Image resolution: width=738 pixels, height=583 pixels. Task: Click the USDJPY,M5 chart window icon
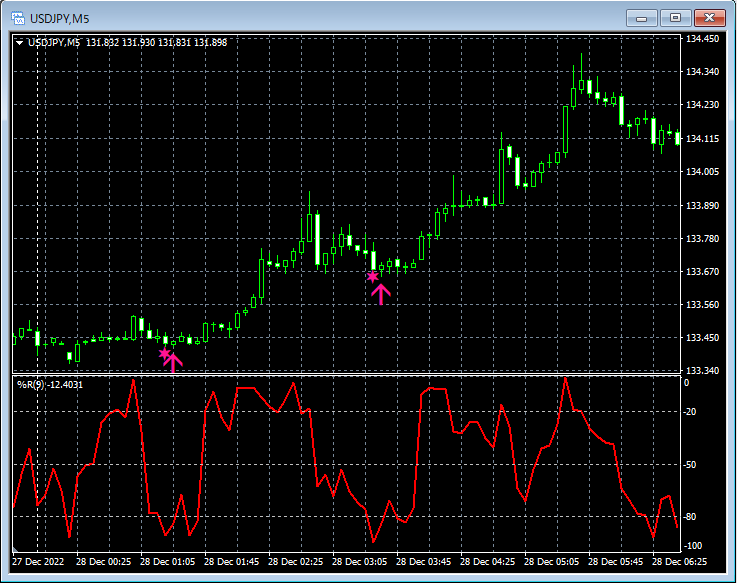tap(18, 18)
